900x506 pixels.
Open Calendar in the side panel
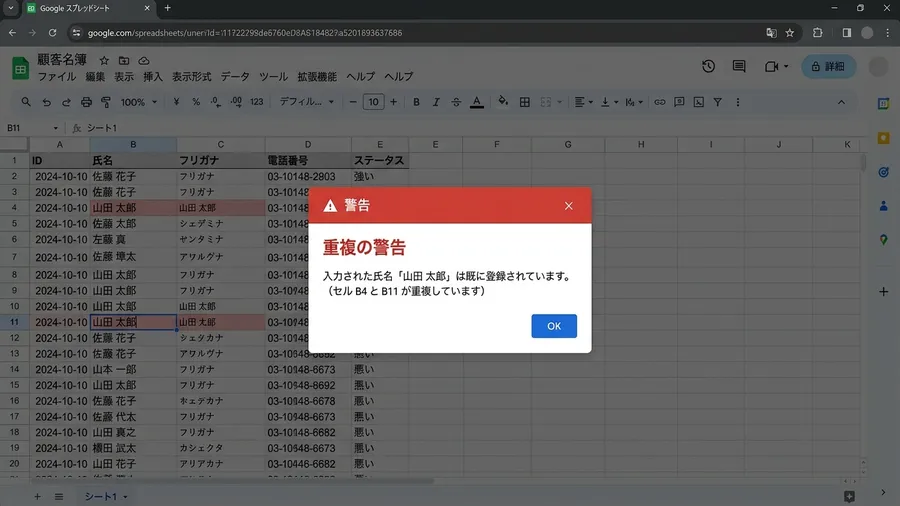[x=883, y=104]
